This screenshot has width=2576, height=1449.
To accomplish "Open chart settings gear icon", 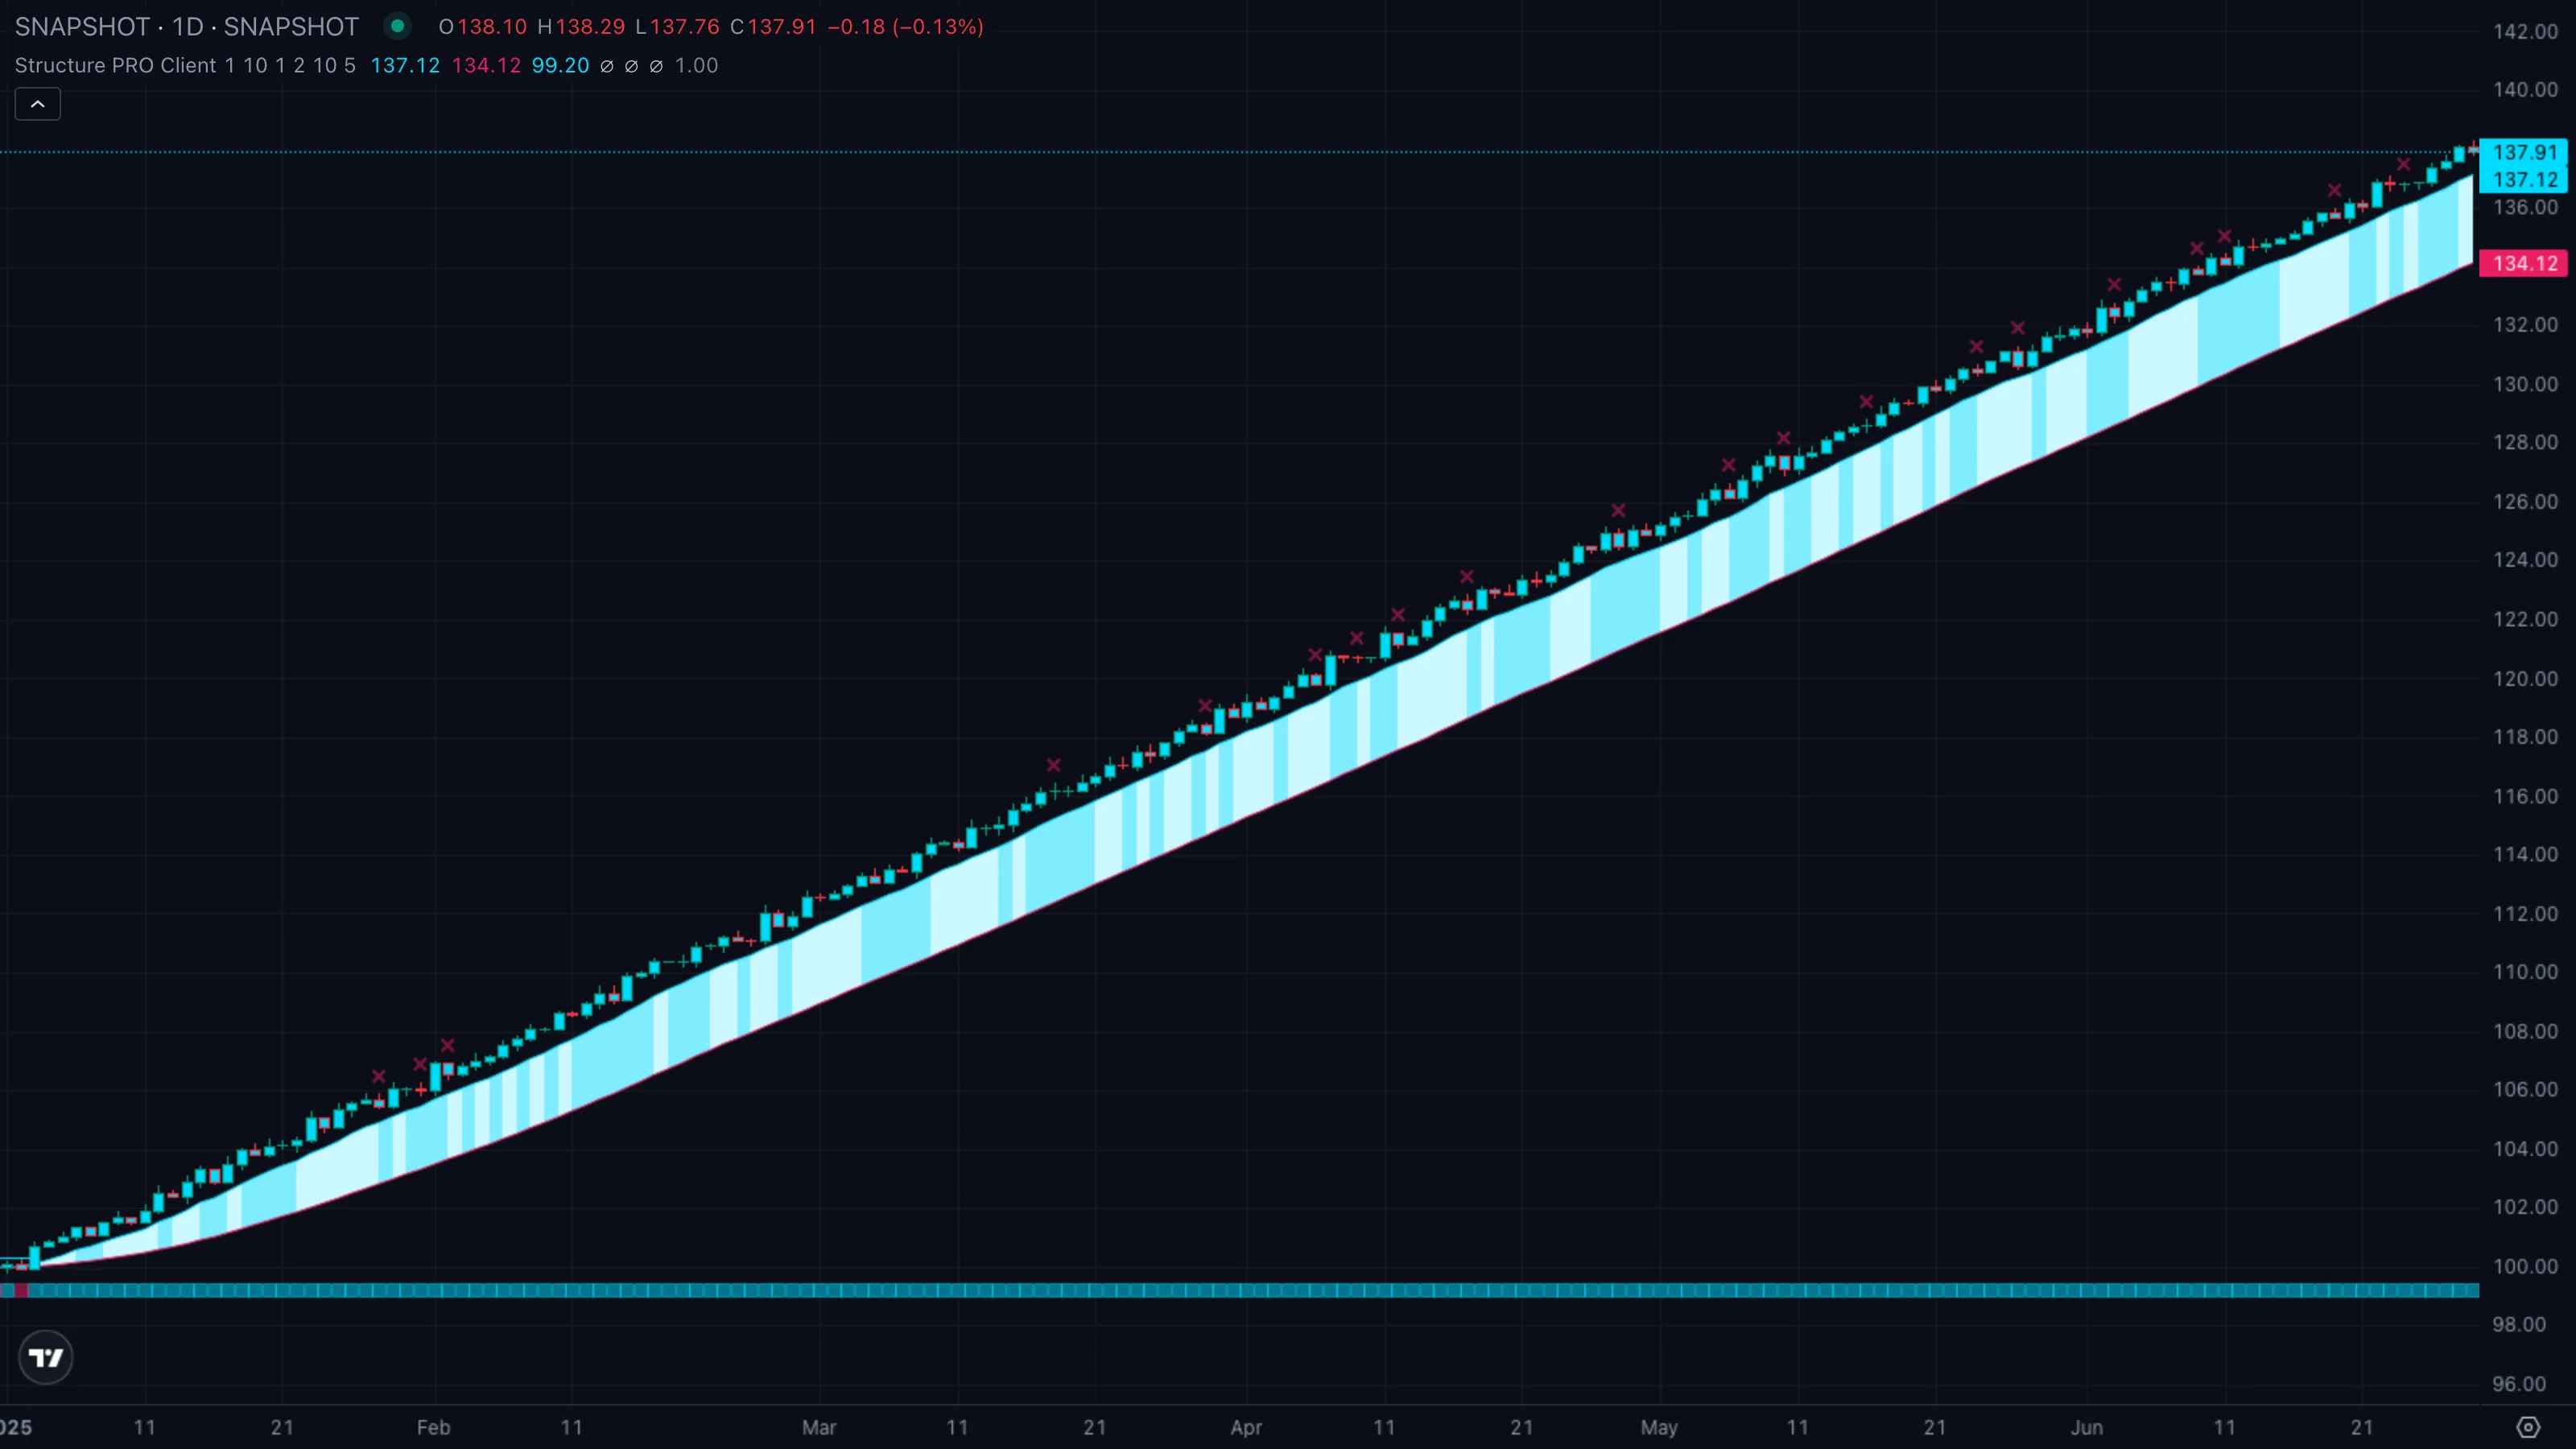I will [x=2528, y=1427].
